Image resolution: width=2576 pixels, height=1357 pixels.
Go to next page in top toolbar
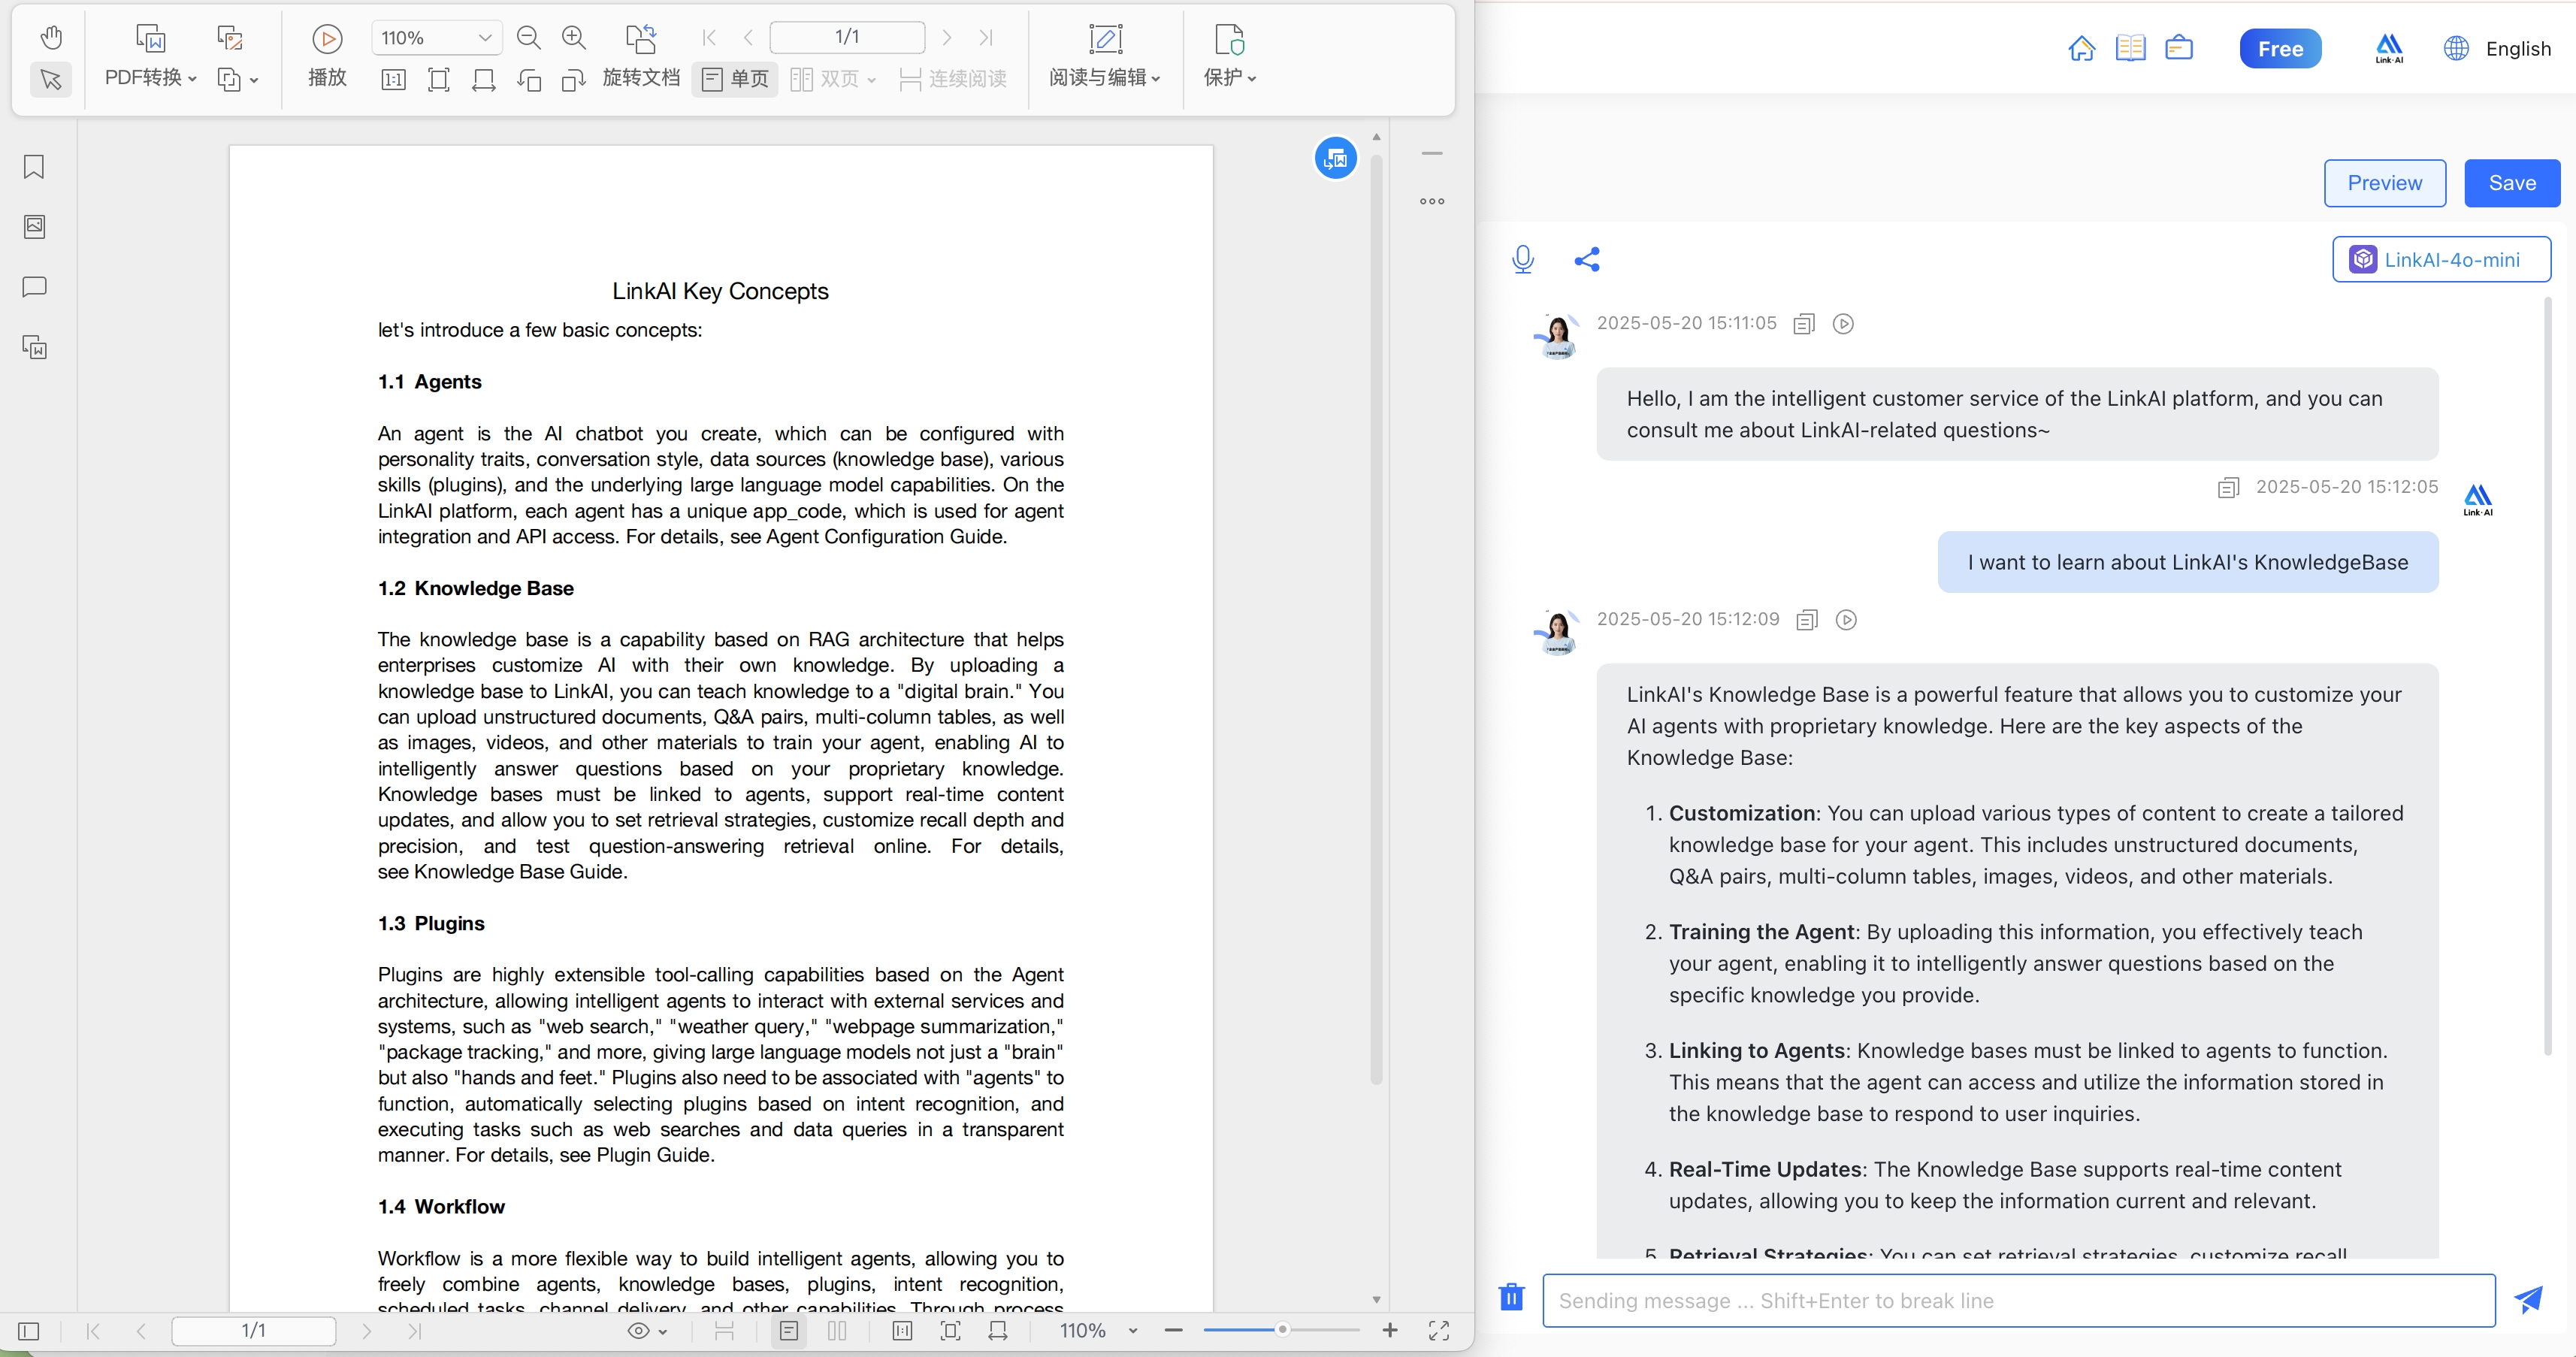[946, 38]
